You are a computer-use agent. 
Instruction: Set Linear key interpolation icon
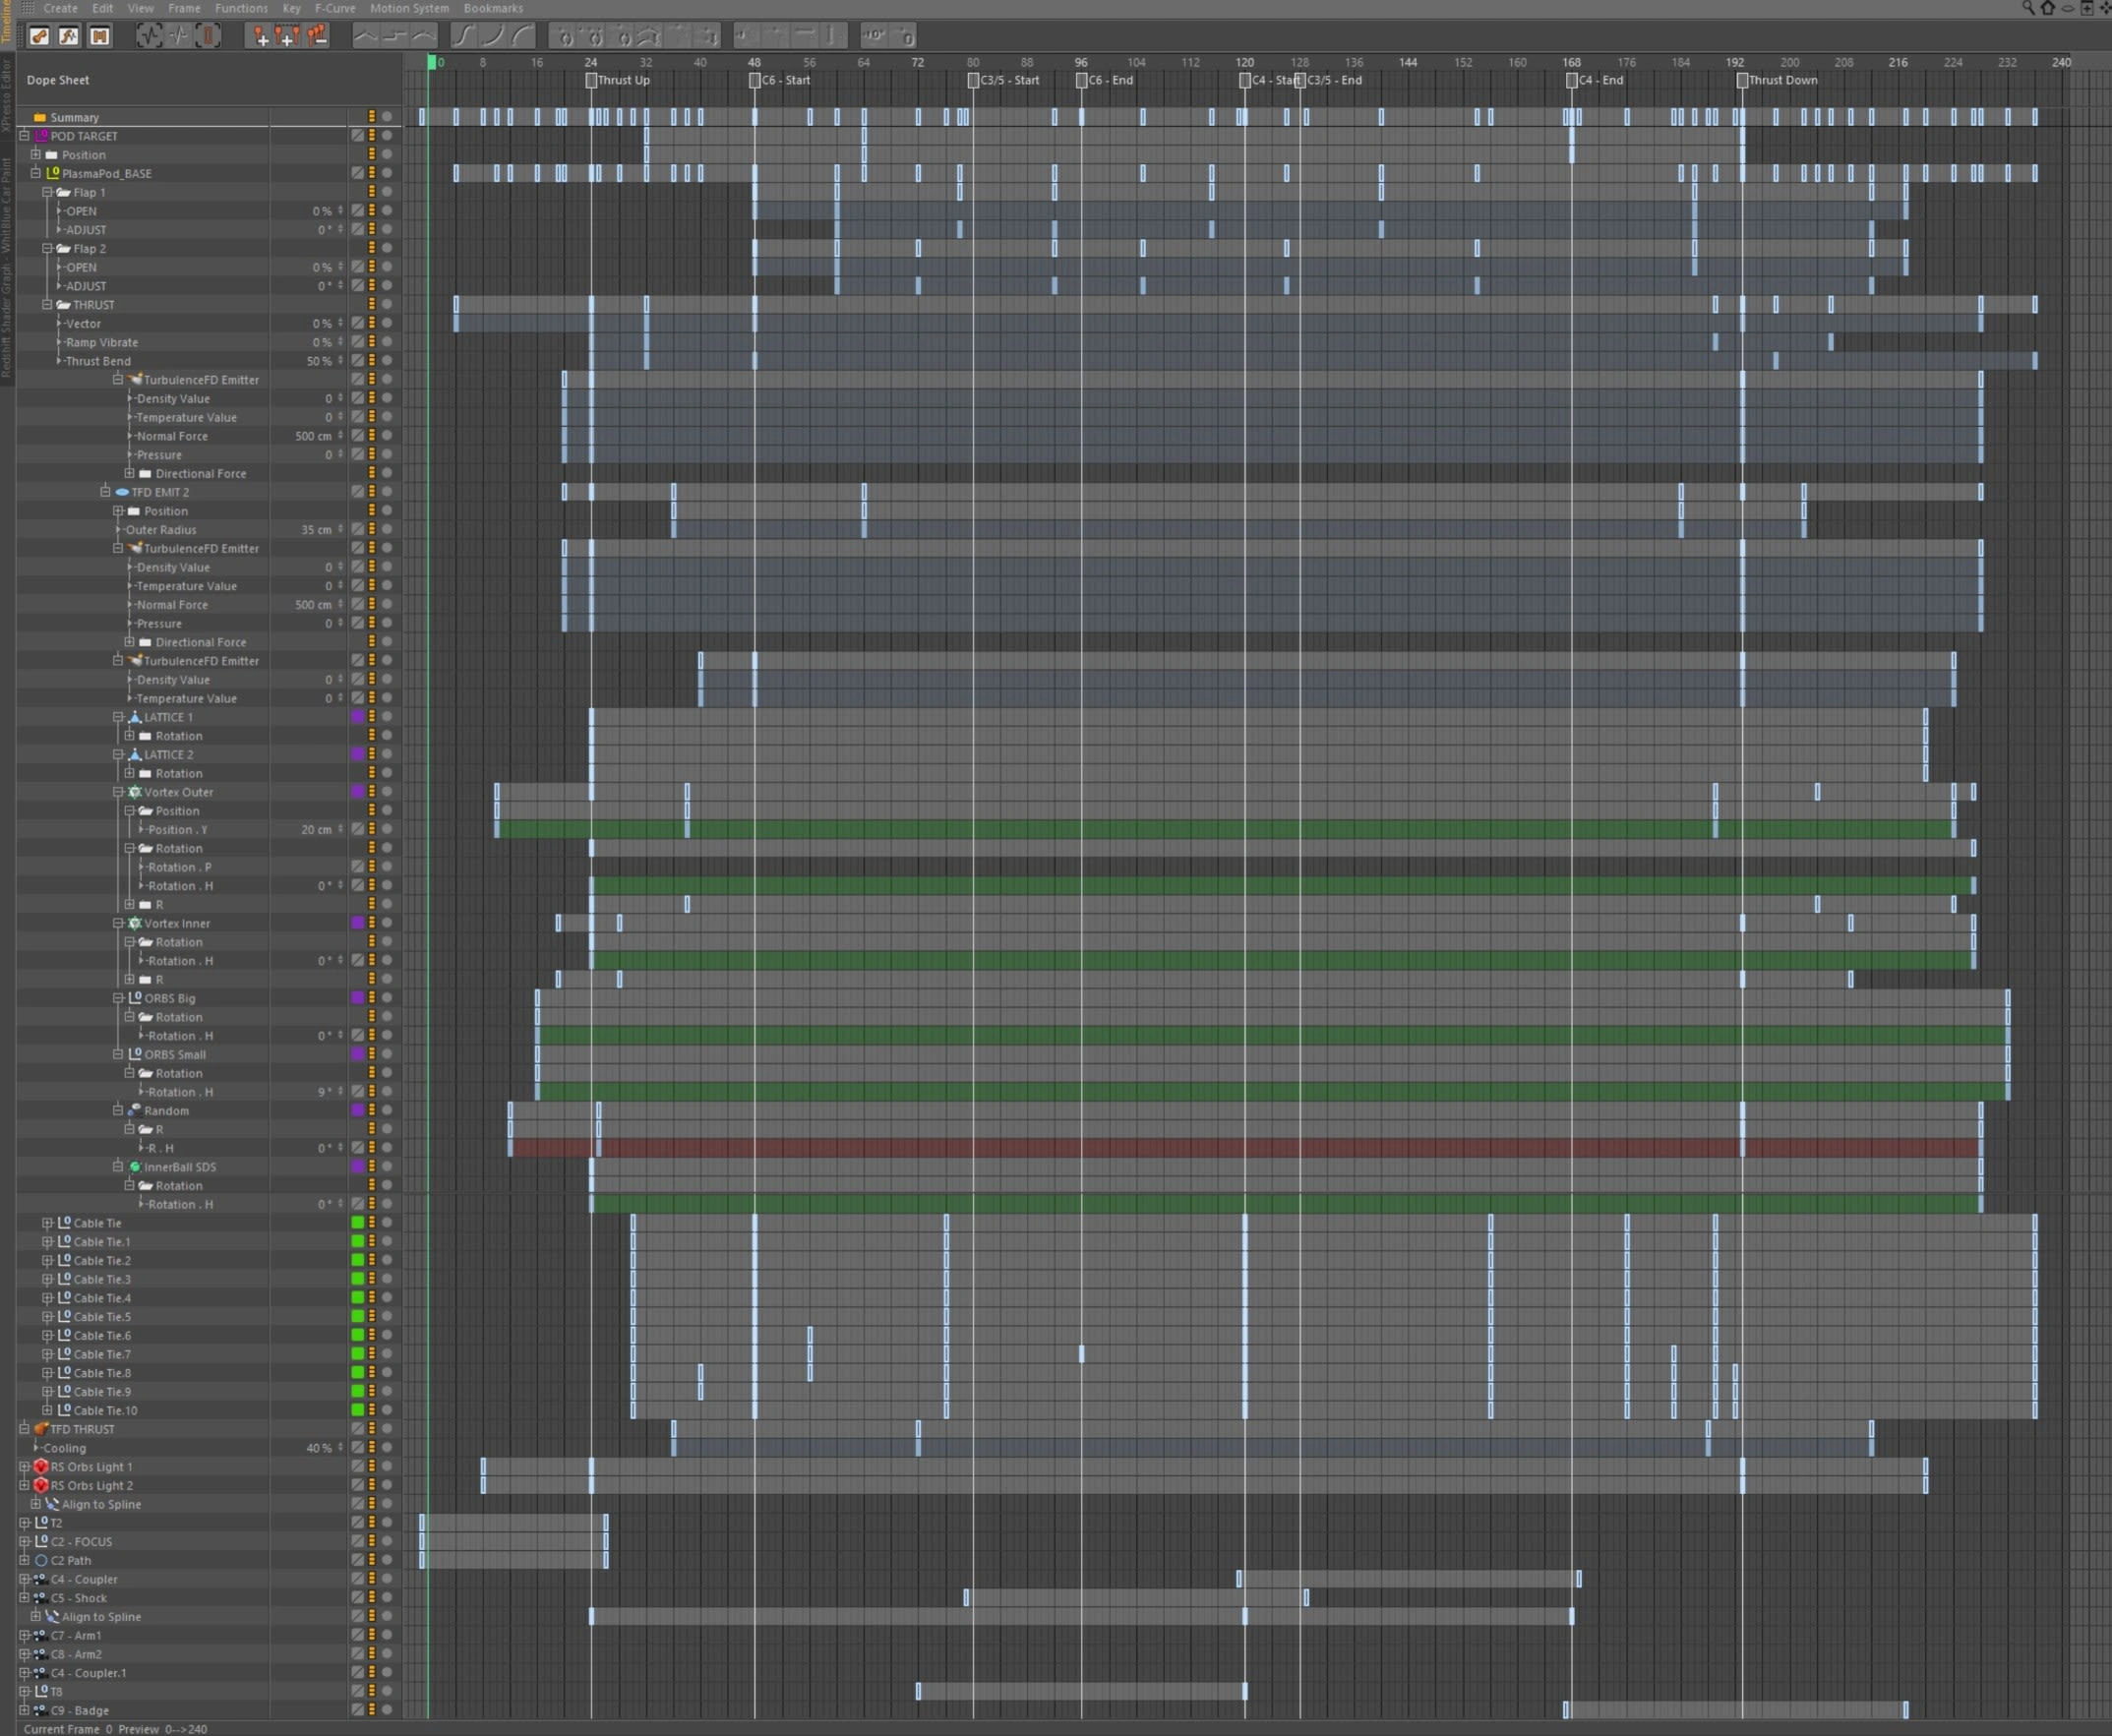click(x=366, y=36)
